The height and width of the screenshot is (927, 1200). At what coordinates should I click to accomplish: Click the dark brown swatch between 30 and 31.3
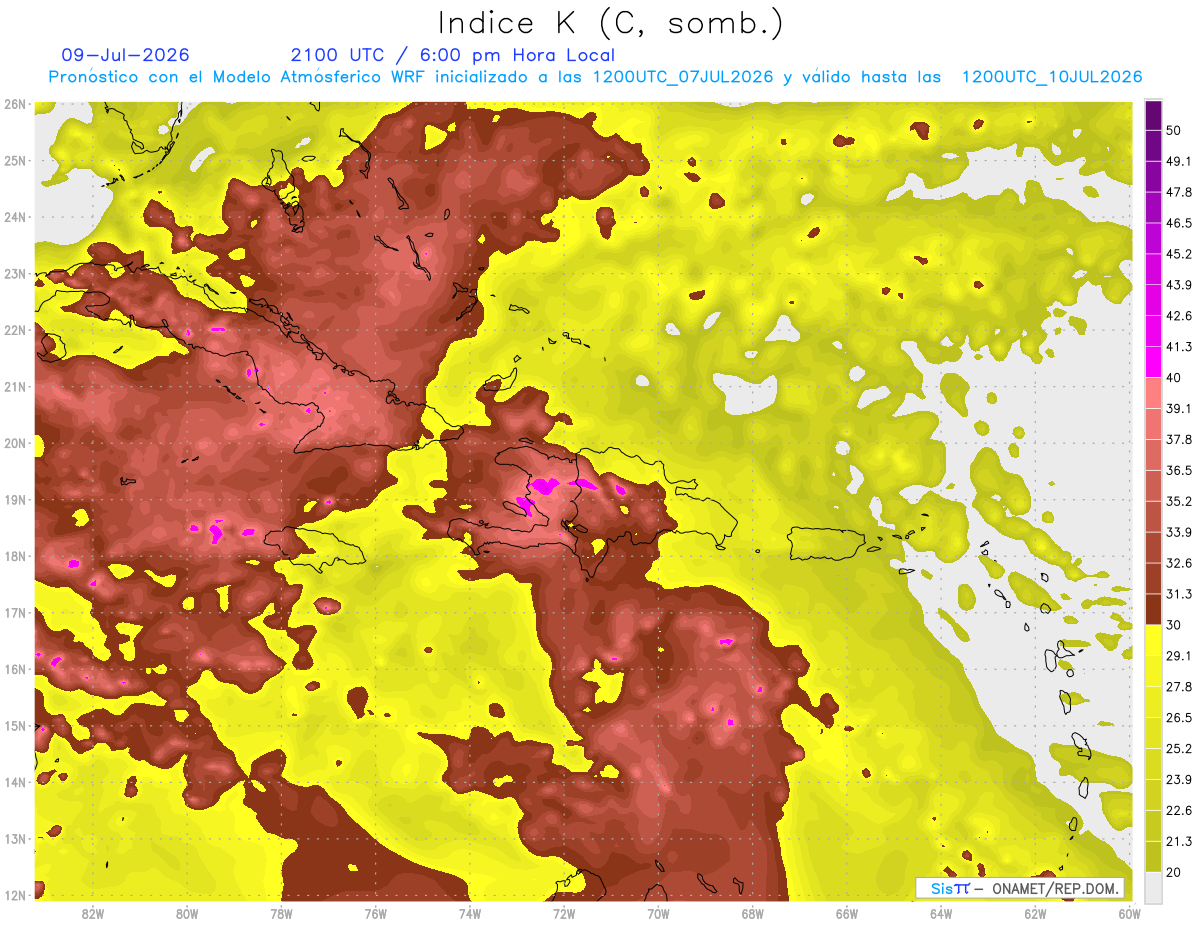[1153, 609]
